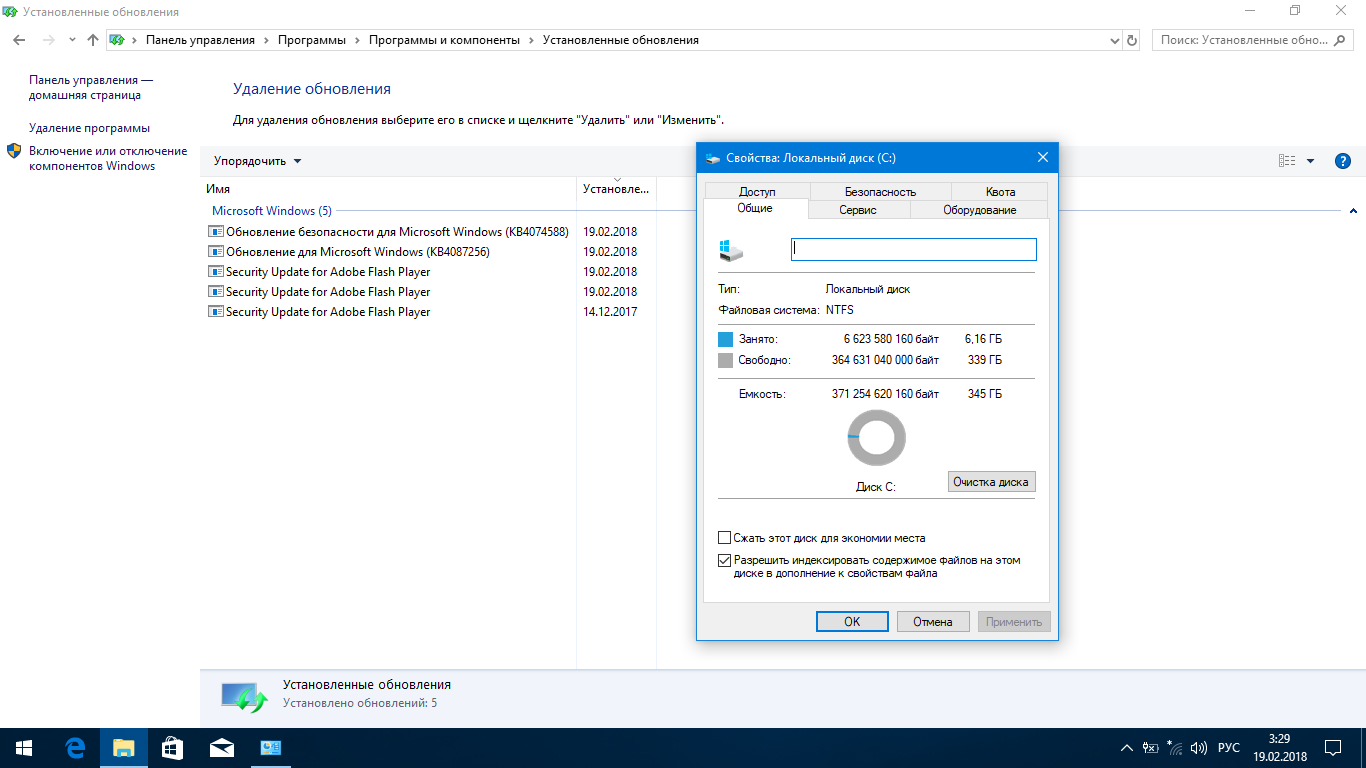Launch Microsoft Edge from the taskbar
This screenshot has height=768, width=1366.
click(x=74, y=748)
